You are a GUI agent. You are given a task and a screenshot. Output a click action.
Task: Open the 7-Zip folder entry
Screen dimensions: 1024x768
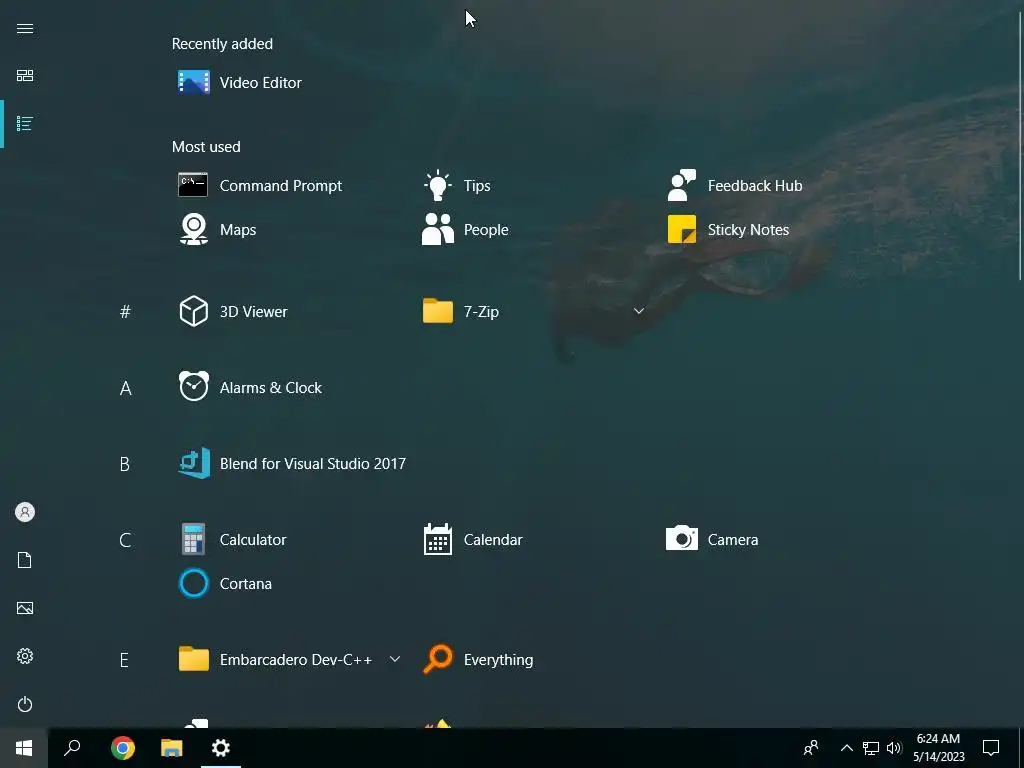(x=461, y=312)
